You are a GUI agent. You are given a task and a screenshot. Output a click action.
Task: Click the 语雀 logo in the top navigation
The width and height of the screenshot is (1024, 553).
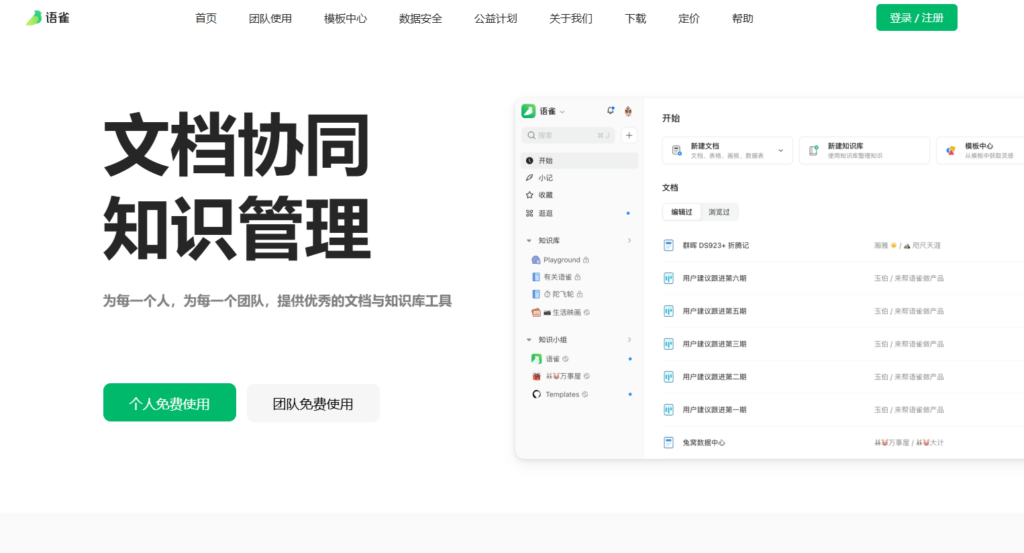tap(48, 18)
